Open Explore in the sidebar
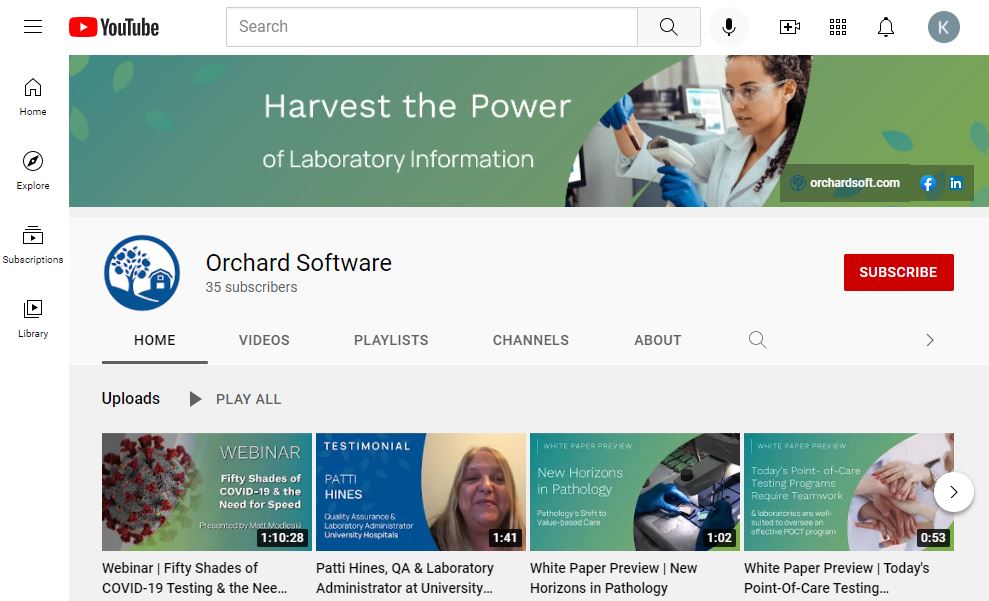989x601 pixels. (x=33, y=170)
